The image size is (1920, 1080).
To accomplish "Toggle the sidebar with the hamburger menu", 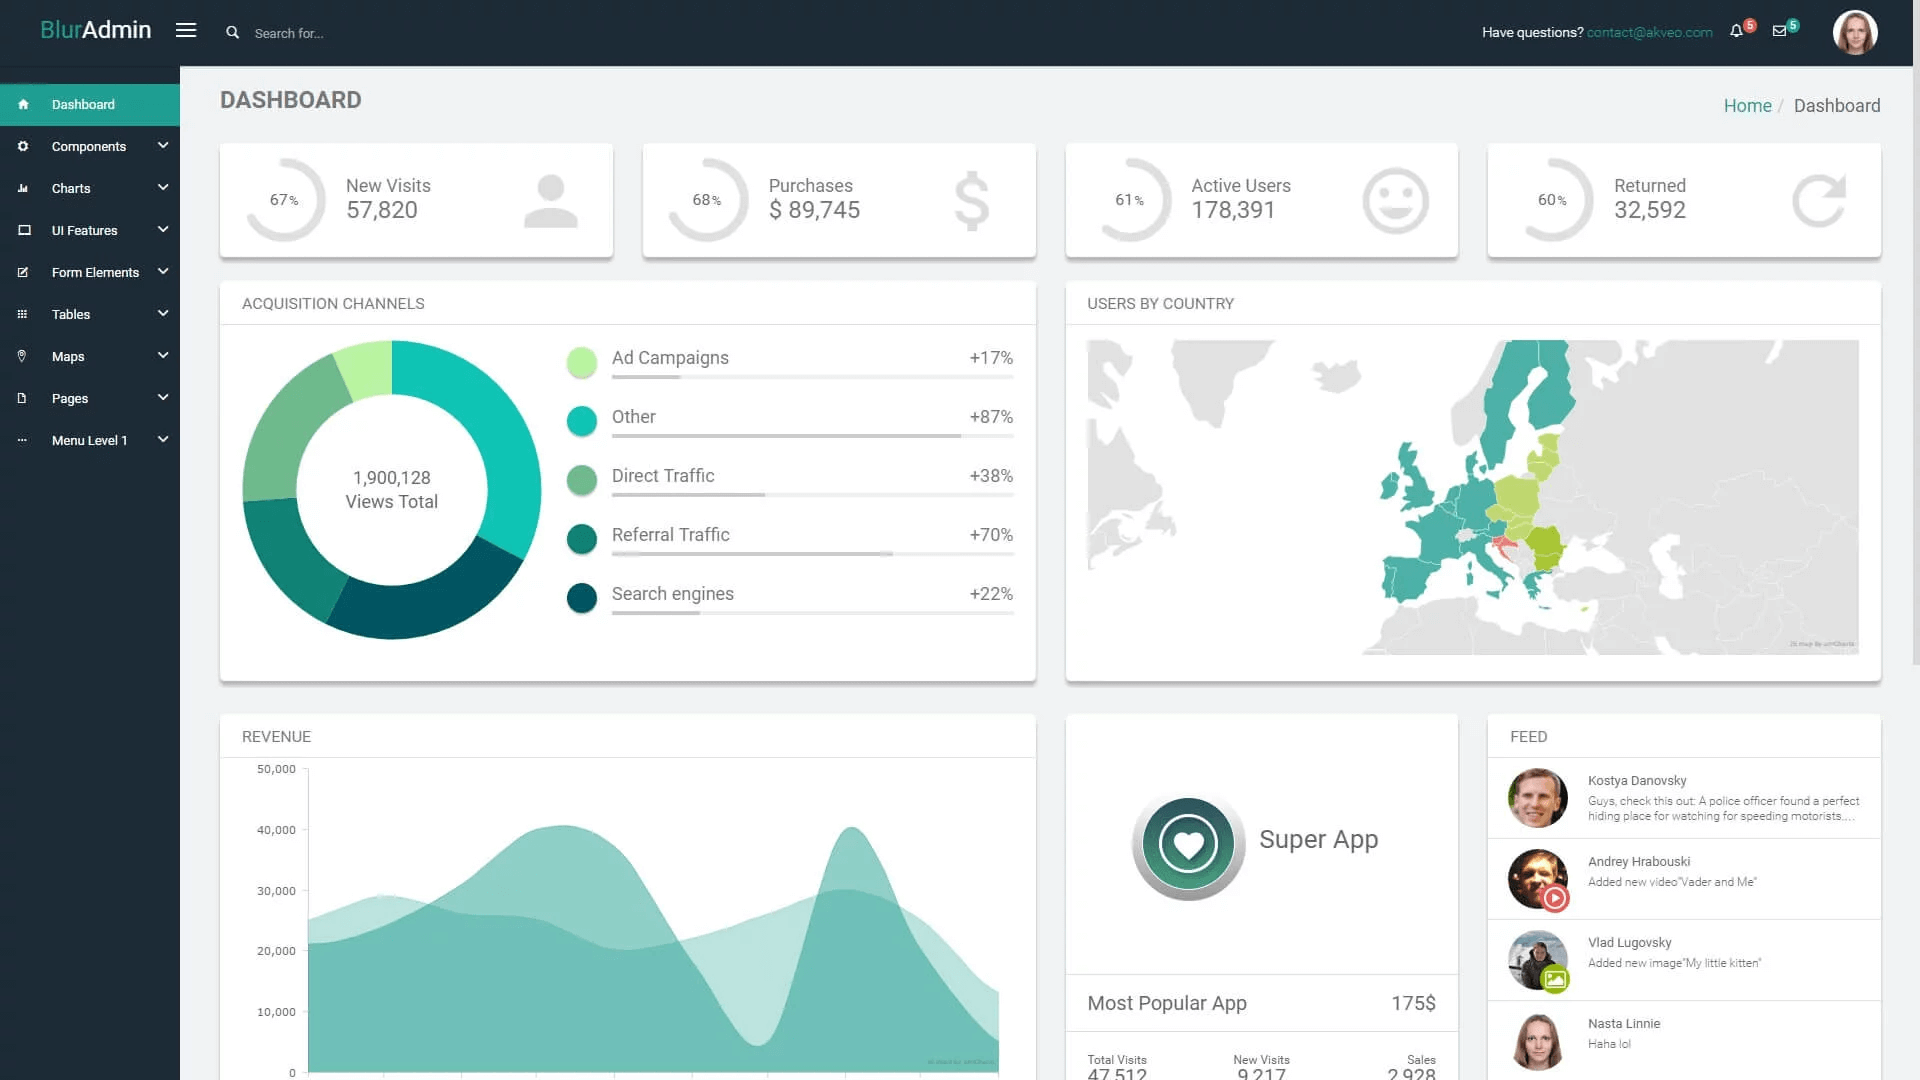I will 186,30.
